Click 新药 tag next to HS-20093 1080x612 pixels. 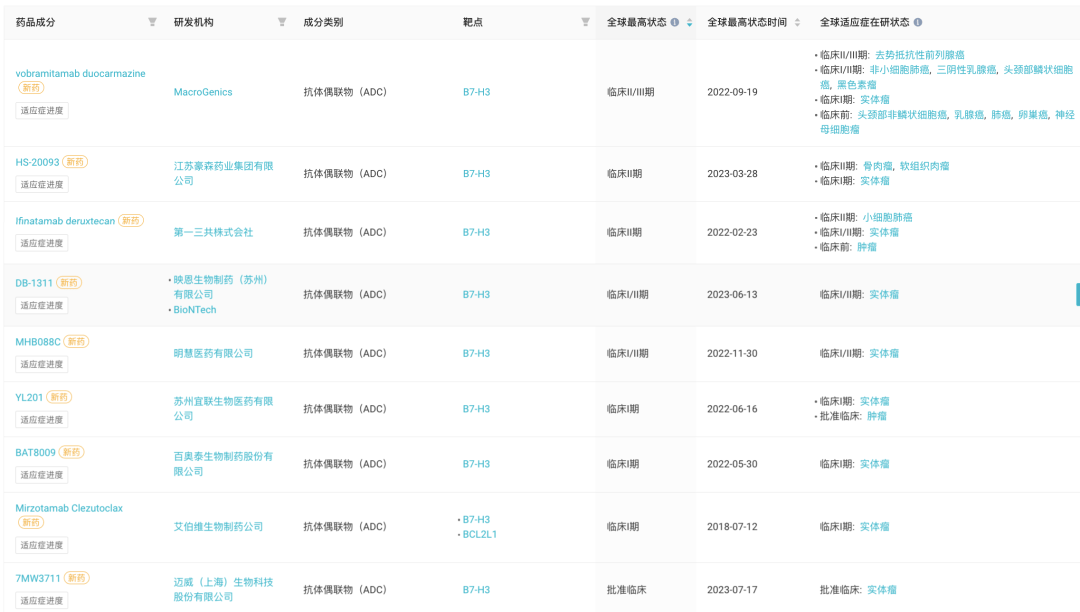75,162
